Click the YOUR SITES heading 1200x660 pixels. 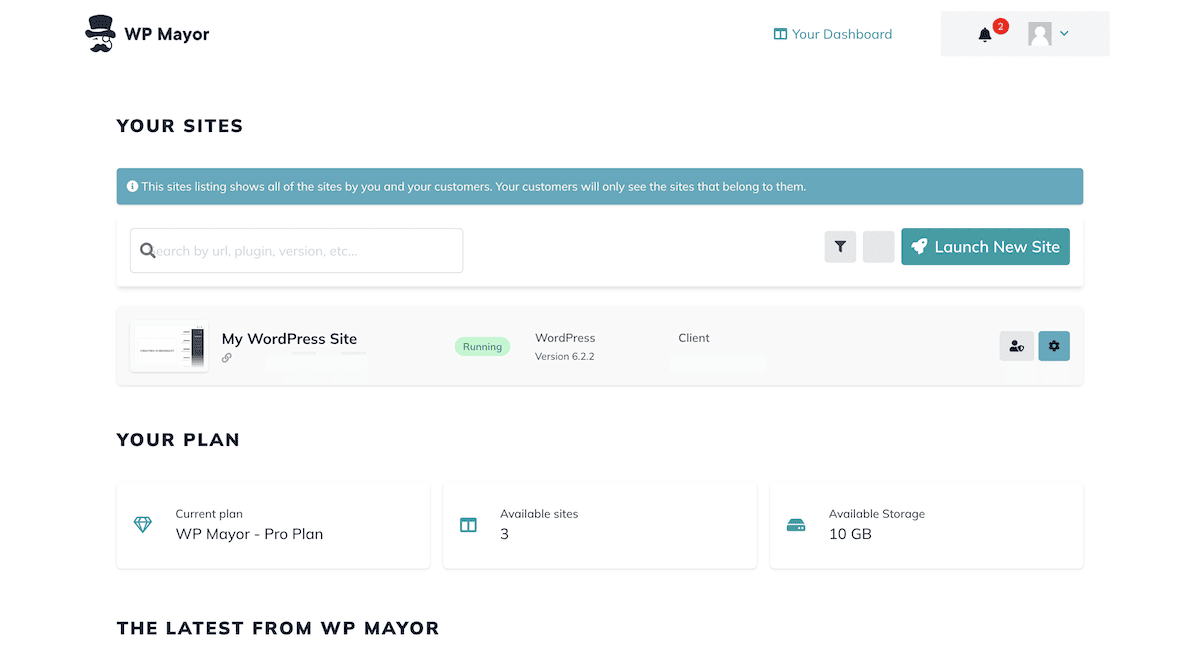[180, 126]
